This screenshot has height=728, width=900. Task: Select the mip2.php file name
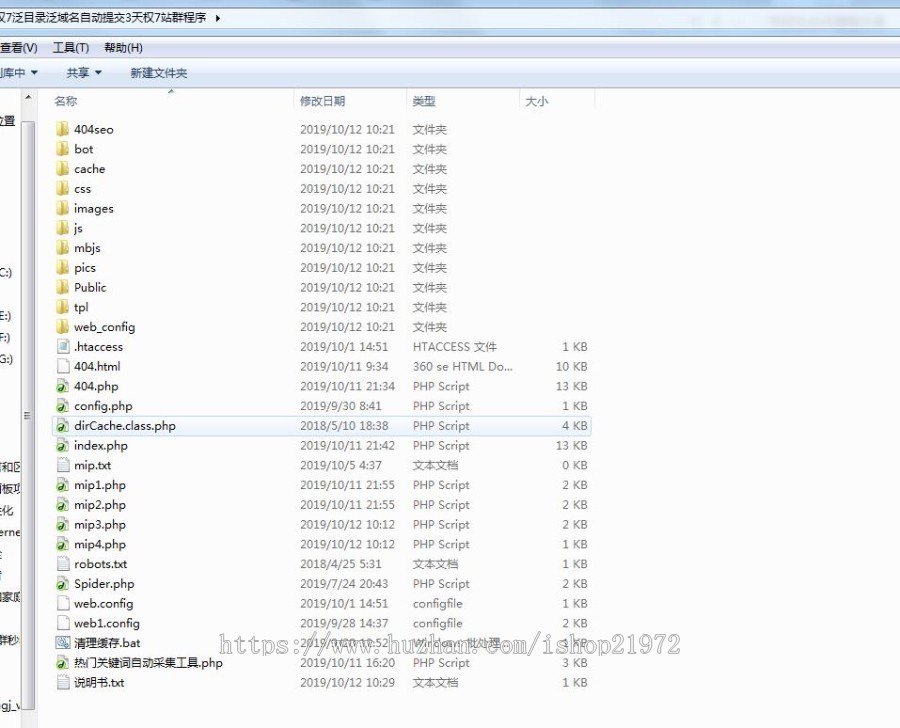(100, 505)
